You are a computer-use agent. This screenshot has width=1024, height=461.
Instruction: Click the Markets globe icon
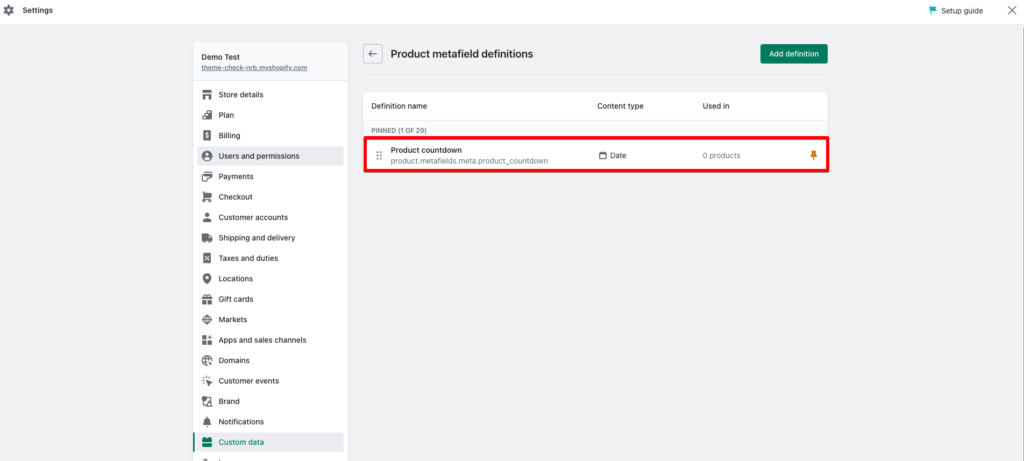[x=207, y=319]
